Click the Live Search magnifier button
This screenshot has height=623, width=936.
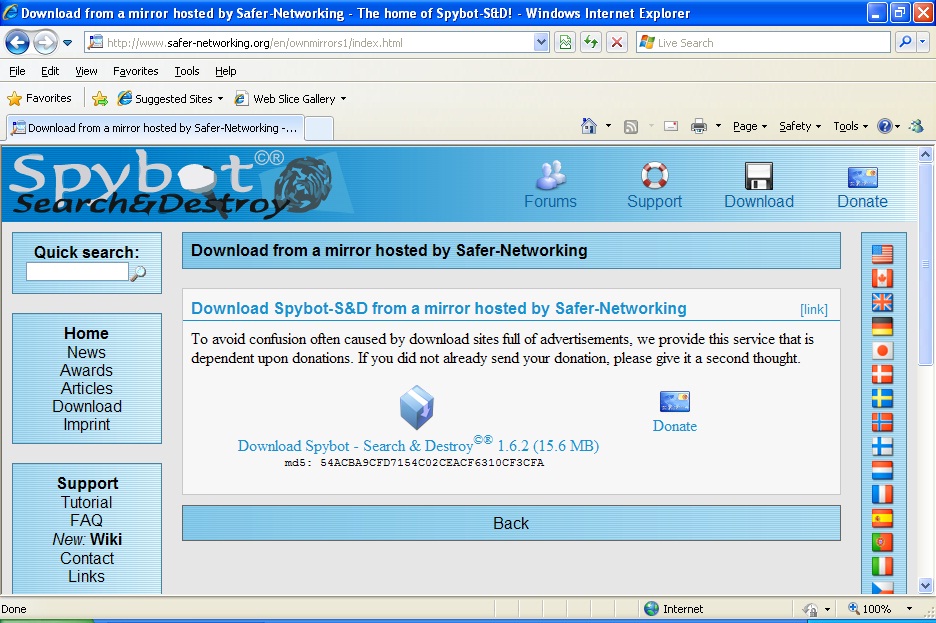[x=906, y=42]
